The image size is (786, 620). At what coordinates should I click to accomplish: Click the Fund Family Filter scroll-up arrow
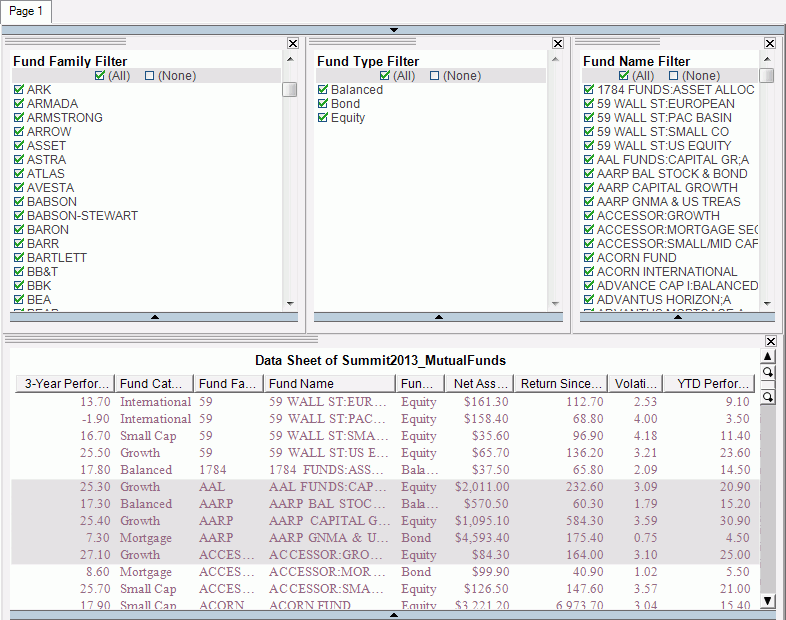pos(290,60)
